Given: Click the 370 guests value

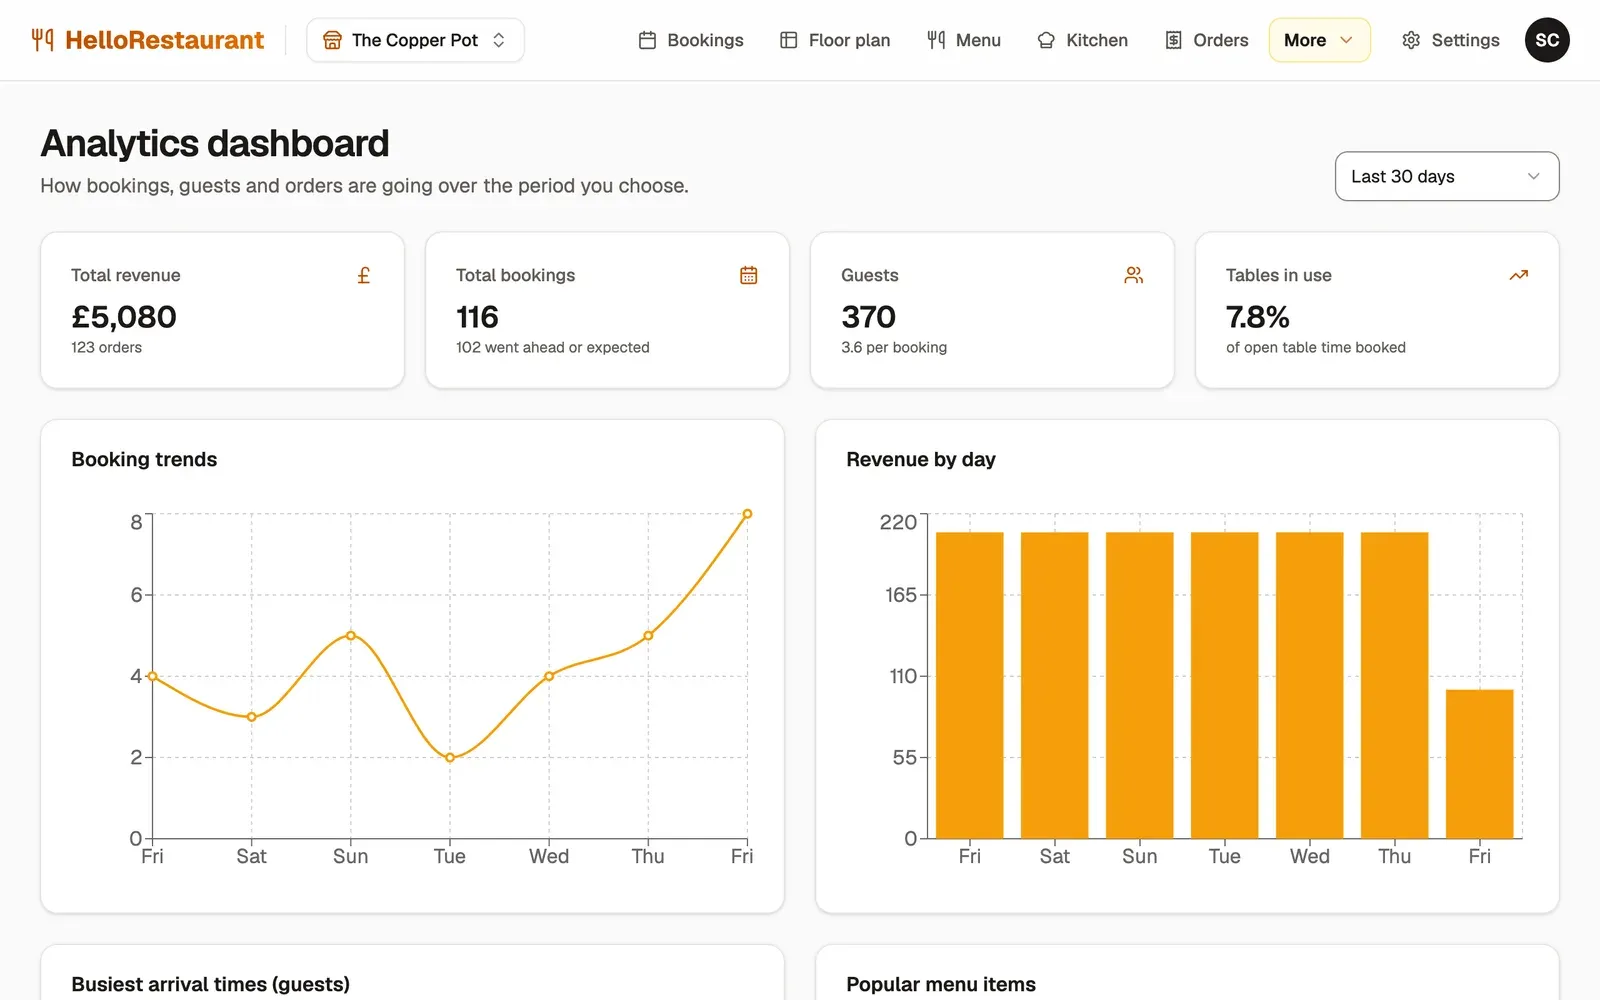Looking at the screenshot, I should point(868,317).
